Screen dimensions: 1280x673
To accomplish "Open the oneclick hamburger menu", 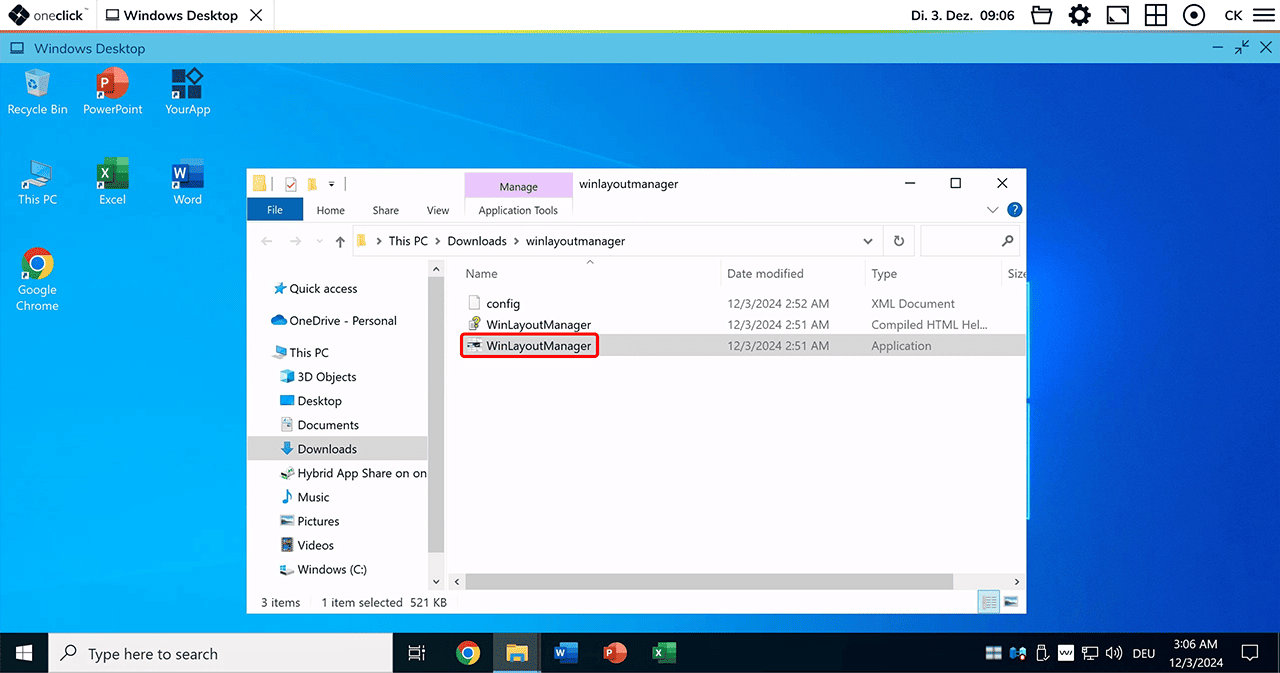I will pyautogui.click(x=1263, y=15).
